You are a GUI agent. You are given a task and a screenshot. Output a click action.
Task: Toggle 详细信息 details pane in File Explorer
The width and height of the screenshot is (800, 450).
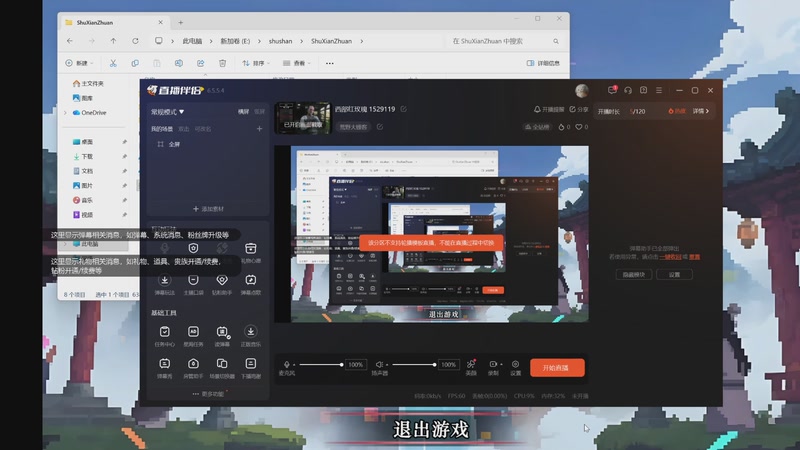tap(543, 63)
